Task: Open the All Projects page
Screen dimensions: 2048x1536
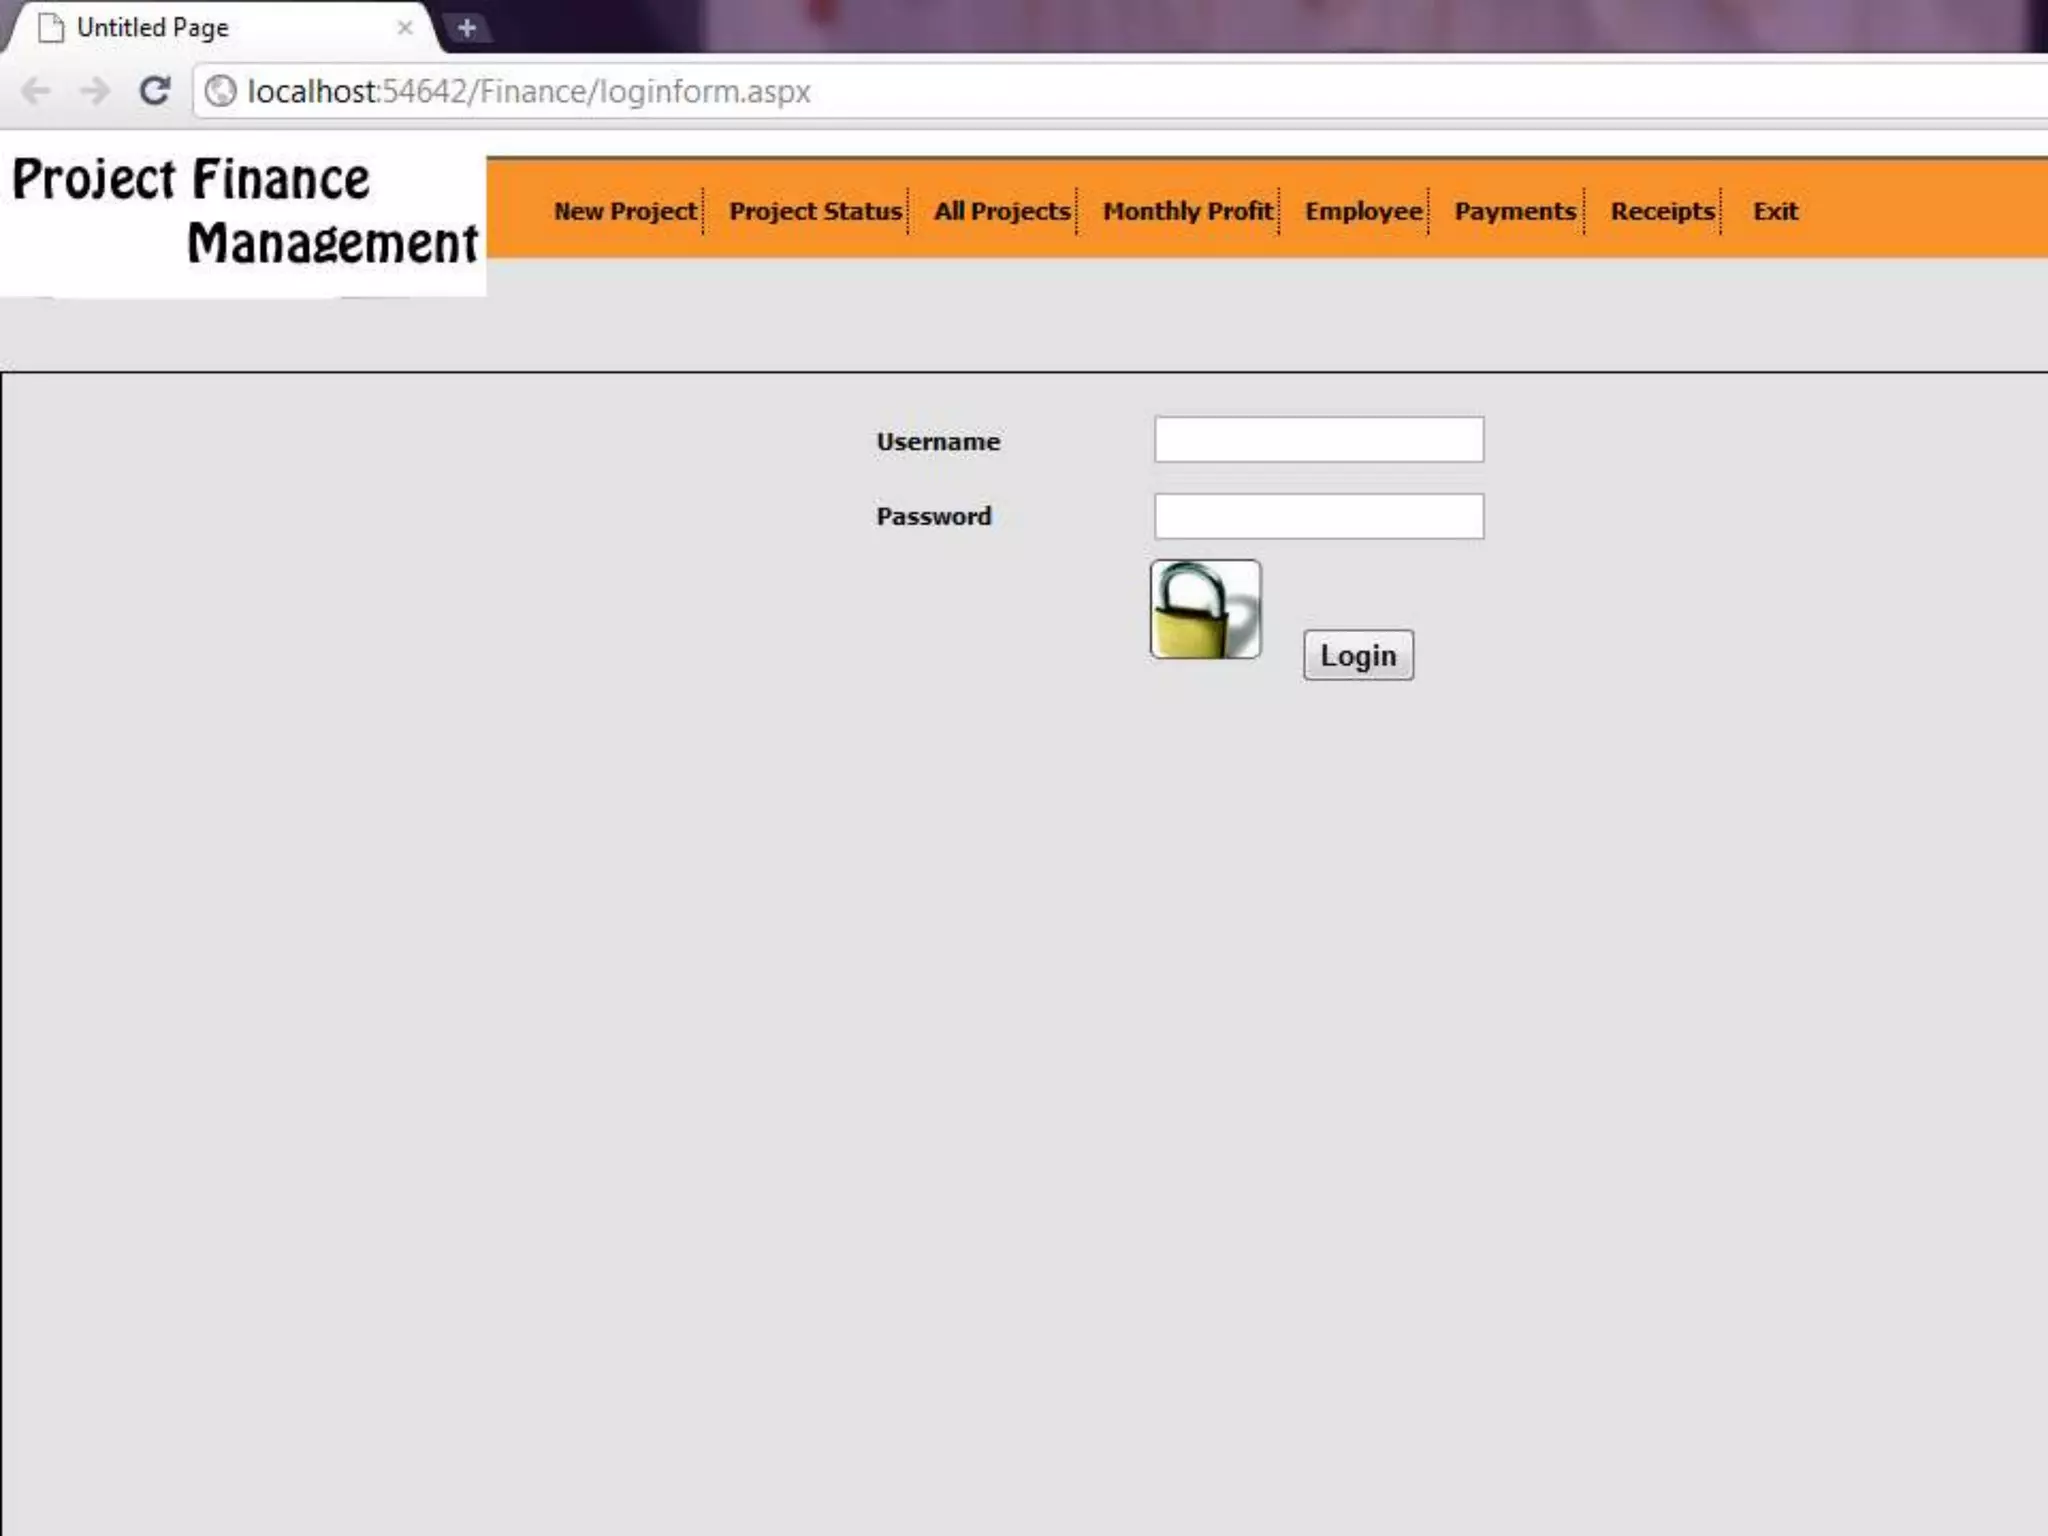Action: click(1002, 211)
